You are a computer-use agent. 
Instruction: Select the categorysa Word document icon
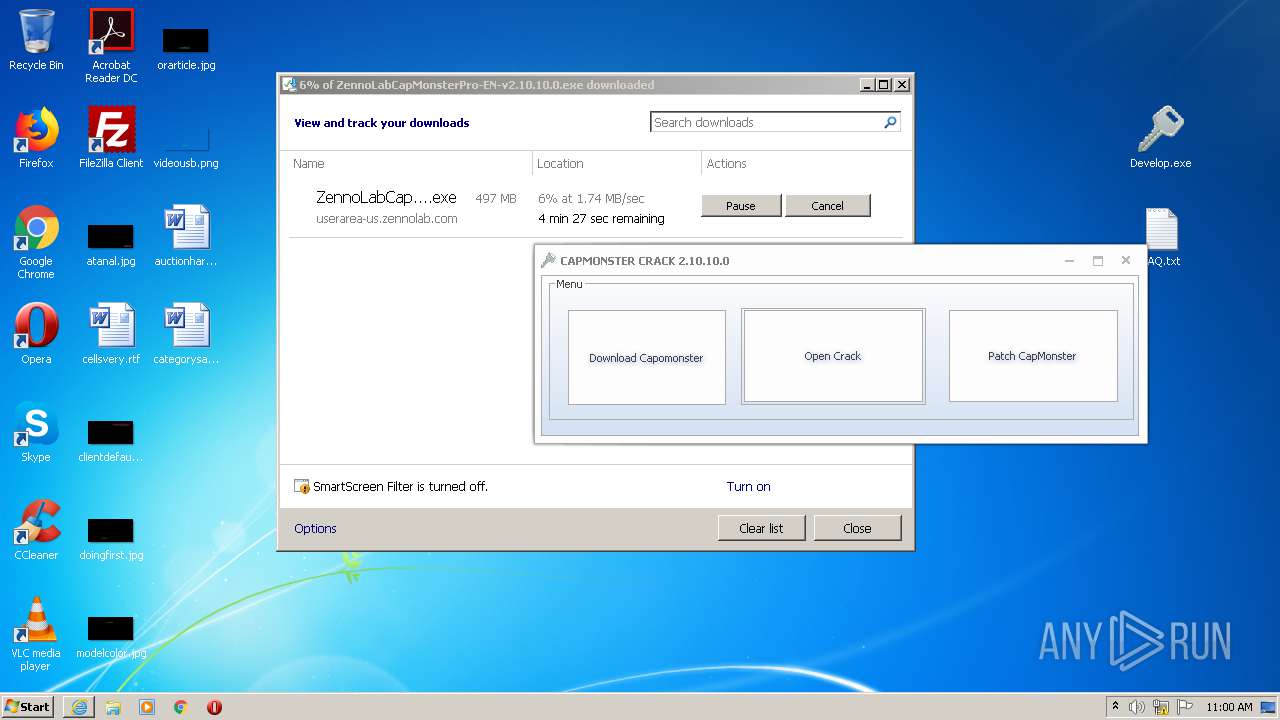tap(186, 334)
